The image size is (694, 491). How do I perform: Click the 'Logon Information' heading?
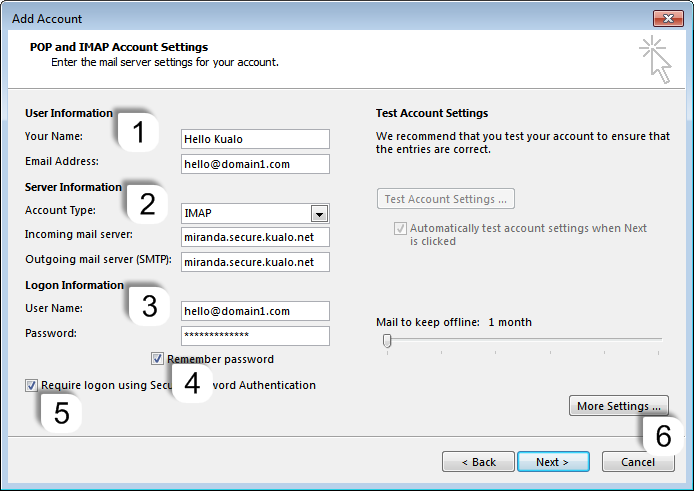tap(74, 285)
